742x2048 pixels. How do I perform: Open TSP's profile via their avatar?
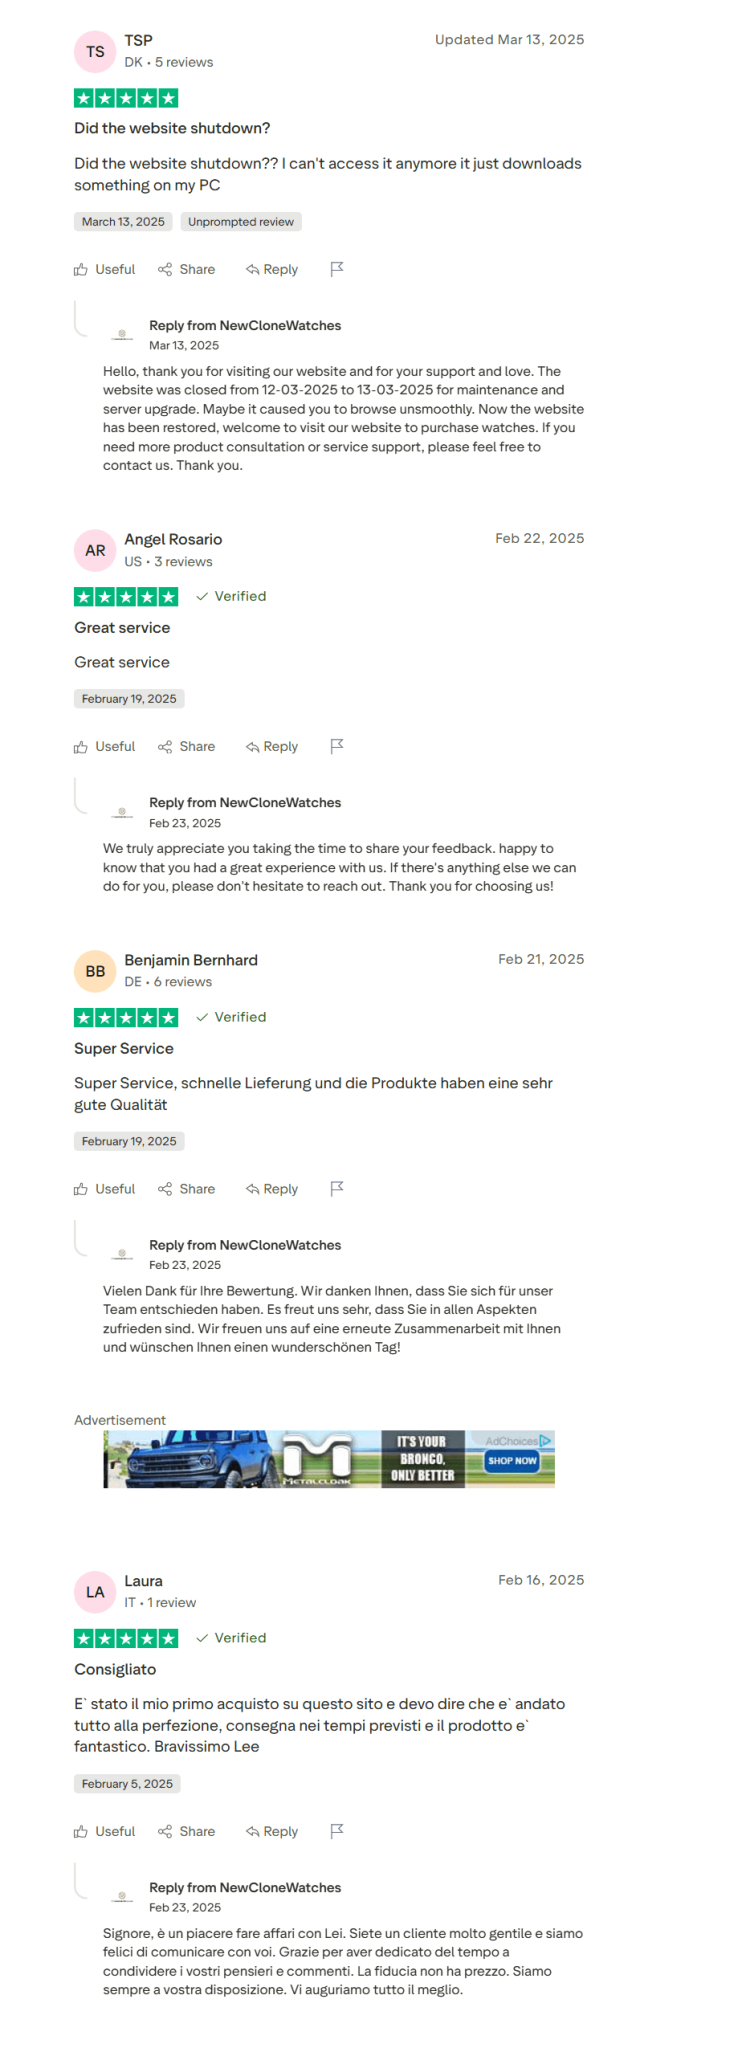[x=95, y=51]
